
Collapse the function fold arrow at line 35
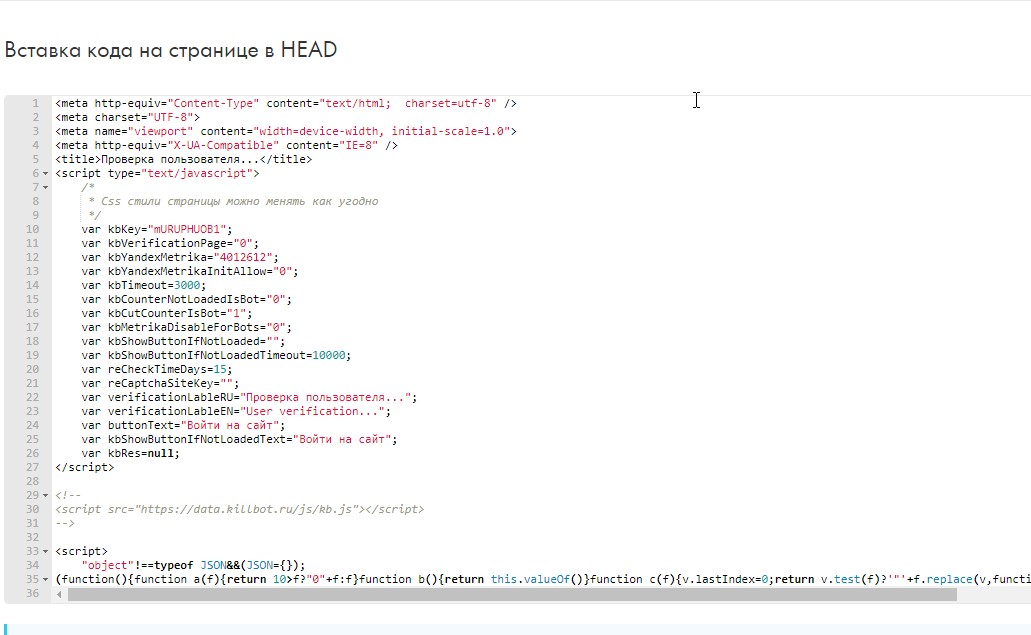[x=45, y=579]
